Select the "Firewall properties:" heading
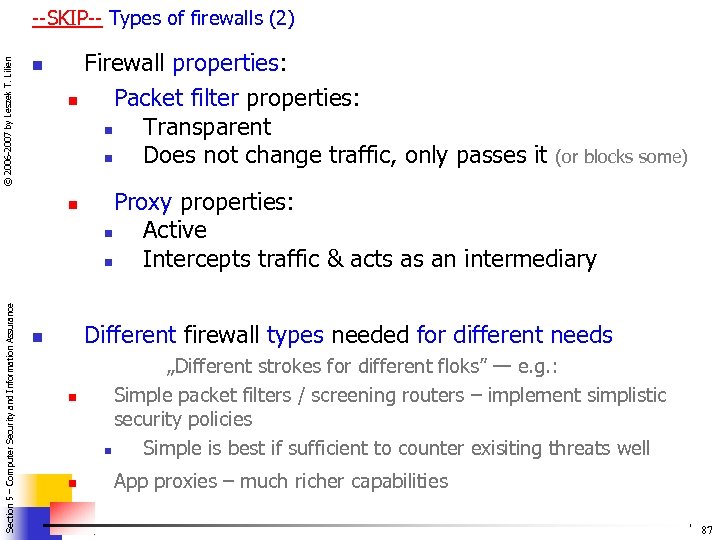This screenshot has height=540, width=720. tap(185, 64)
